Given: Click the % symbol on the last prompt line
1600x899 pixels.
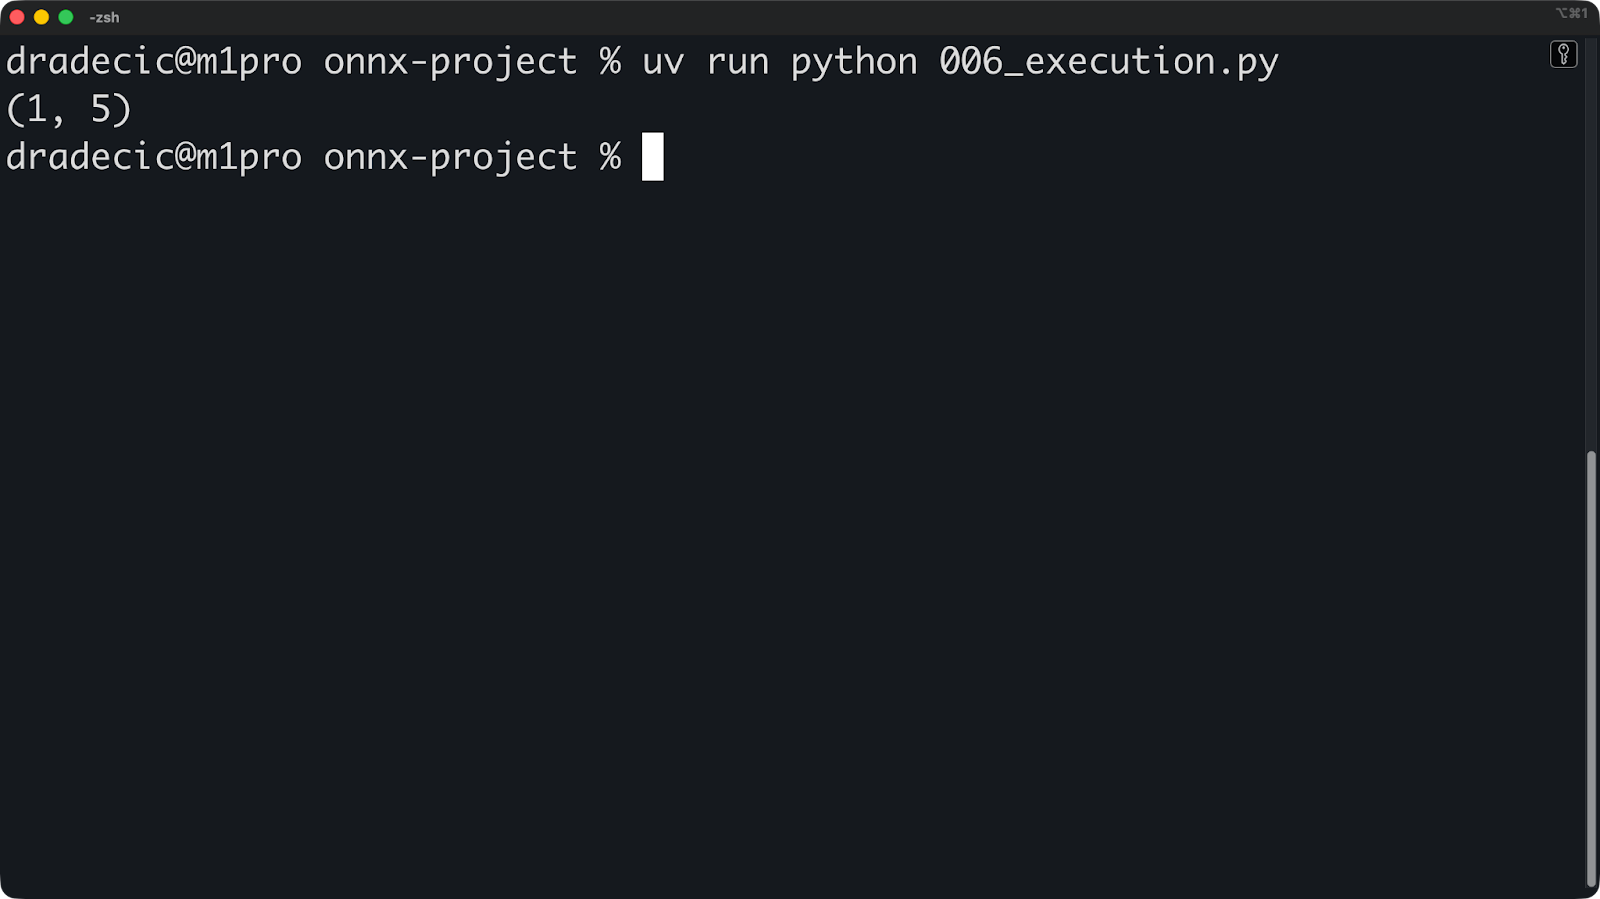Looking at the screenshot, I should tap(610, 156).
